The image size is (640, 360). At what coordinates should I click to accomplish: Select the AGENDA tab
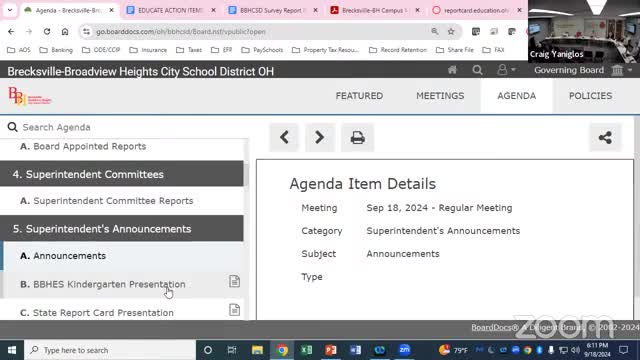pos(516,96)
